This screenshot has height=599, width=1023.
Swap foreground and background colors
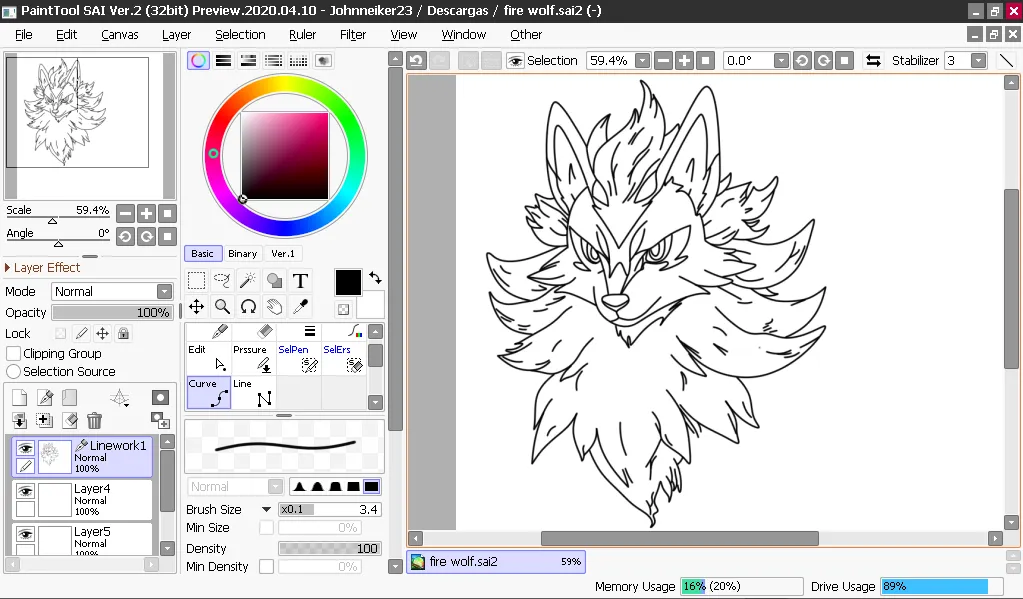click(375, 277)
